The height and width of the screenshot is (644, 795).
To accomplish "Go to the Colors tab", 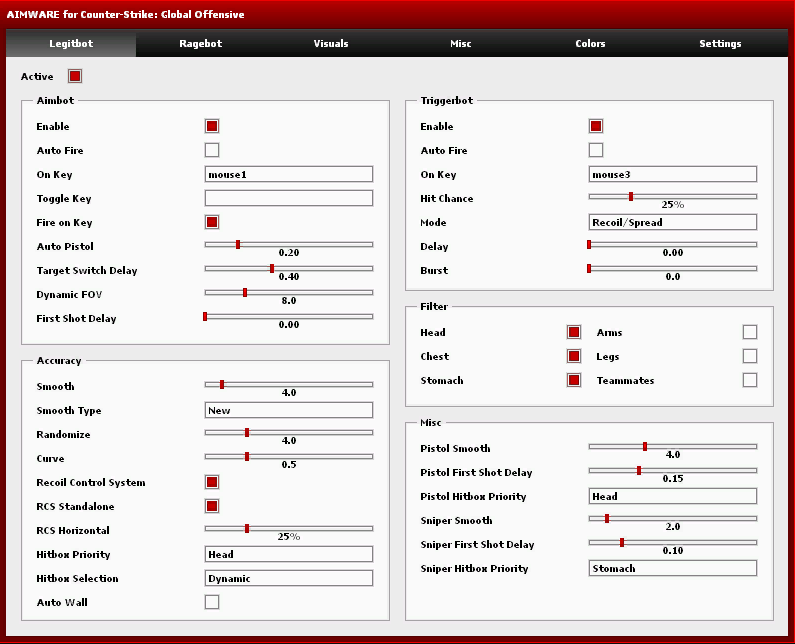I will (590, 44).
